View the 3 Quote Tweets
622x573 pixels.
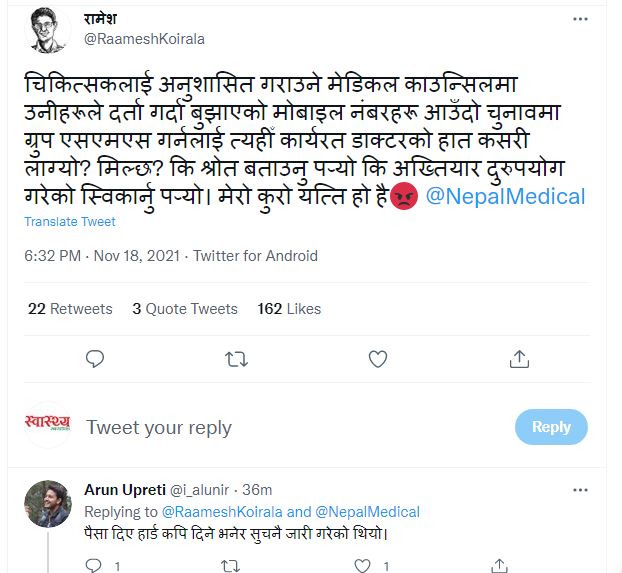pos(186,309)
